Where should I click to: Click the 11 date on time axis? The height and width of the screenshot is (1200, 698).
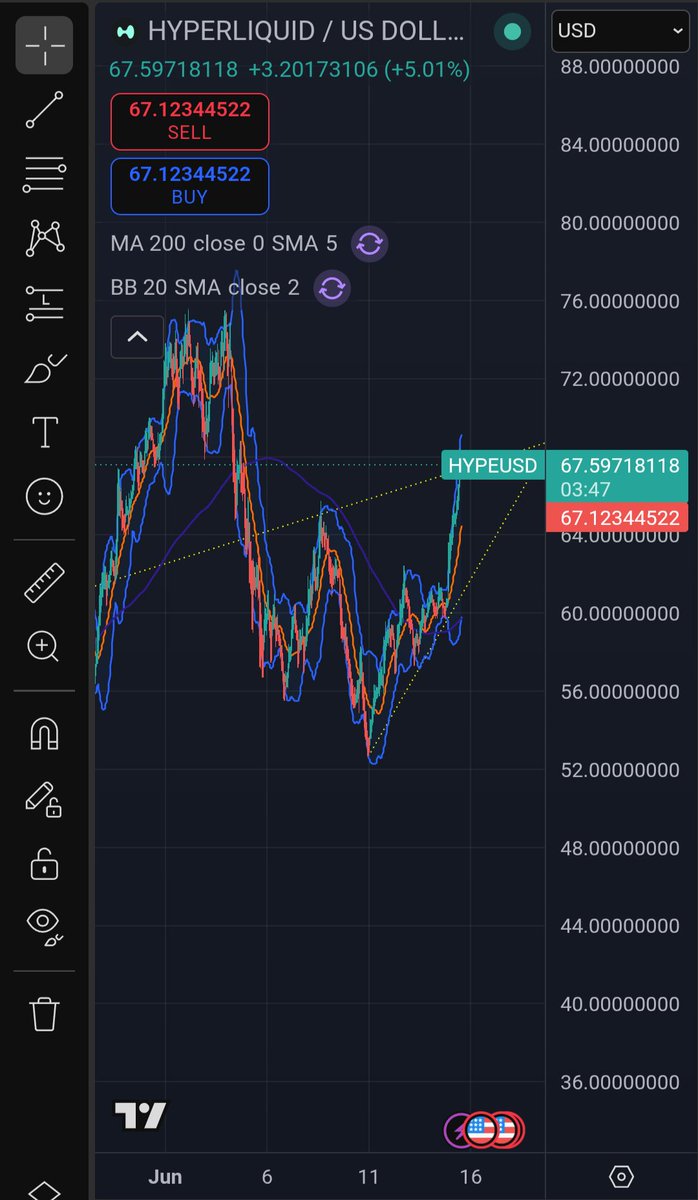(369, 1176)
